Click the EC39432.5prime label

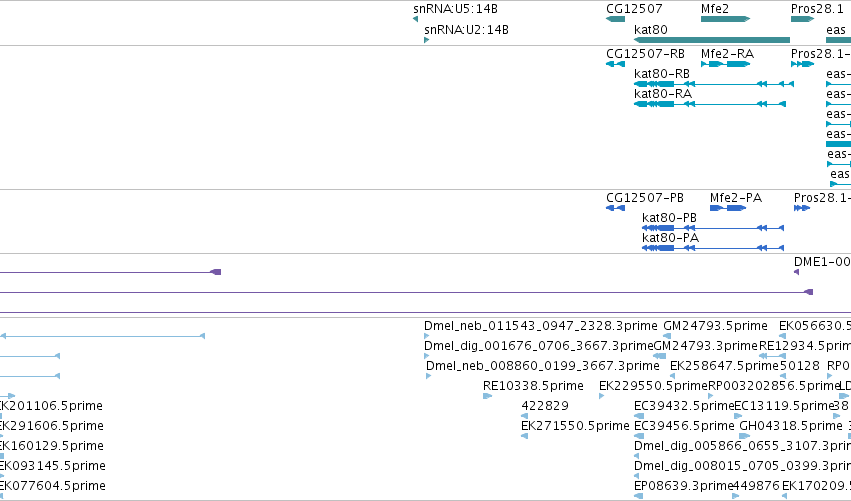(684, 406)
